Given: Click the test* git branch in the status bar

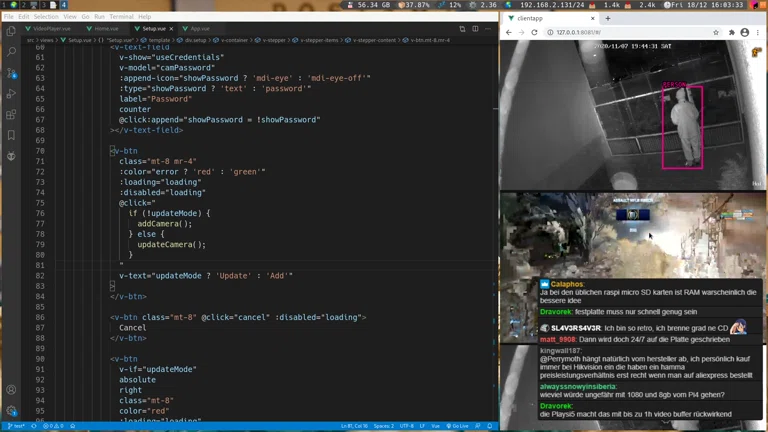Looking at the screenshot, I should [16, 426].
